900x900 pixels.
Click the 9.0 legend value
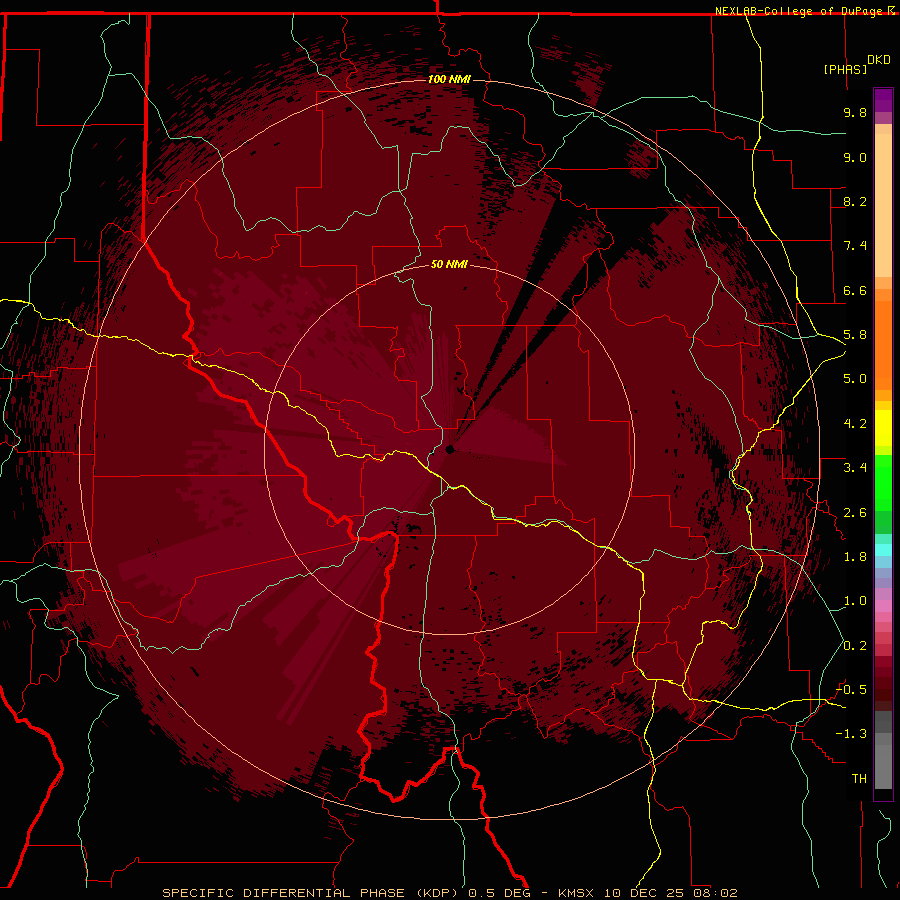click(x=855, y=157)
